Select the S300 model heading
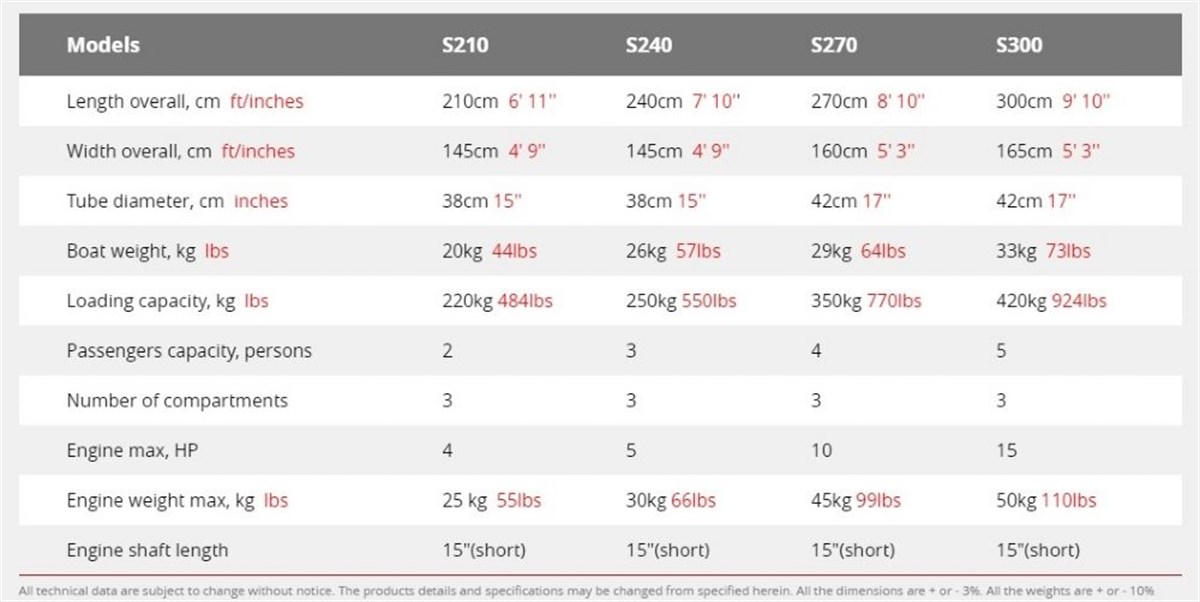 (1019, 45)
